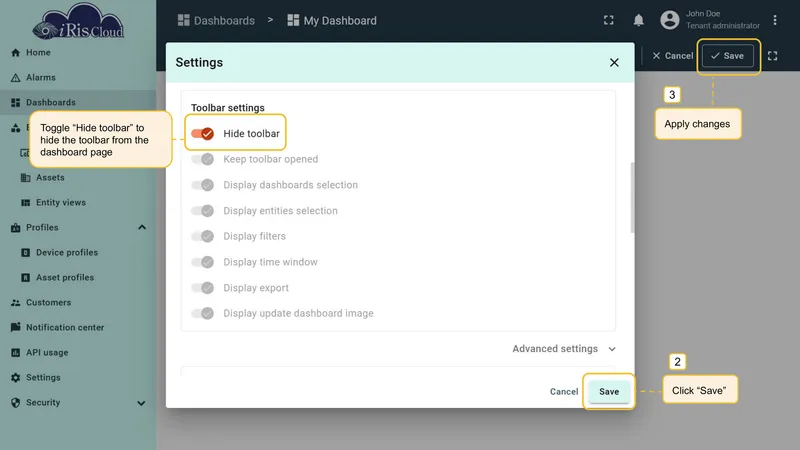Toggle the Keep toolbar opened switch
800x450 pixels.
[x=203, y=159]
